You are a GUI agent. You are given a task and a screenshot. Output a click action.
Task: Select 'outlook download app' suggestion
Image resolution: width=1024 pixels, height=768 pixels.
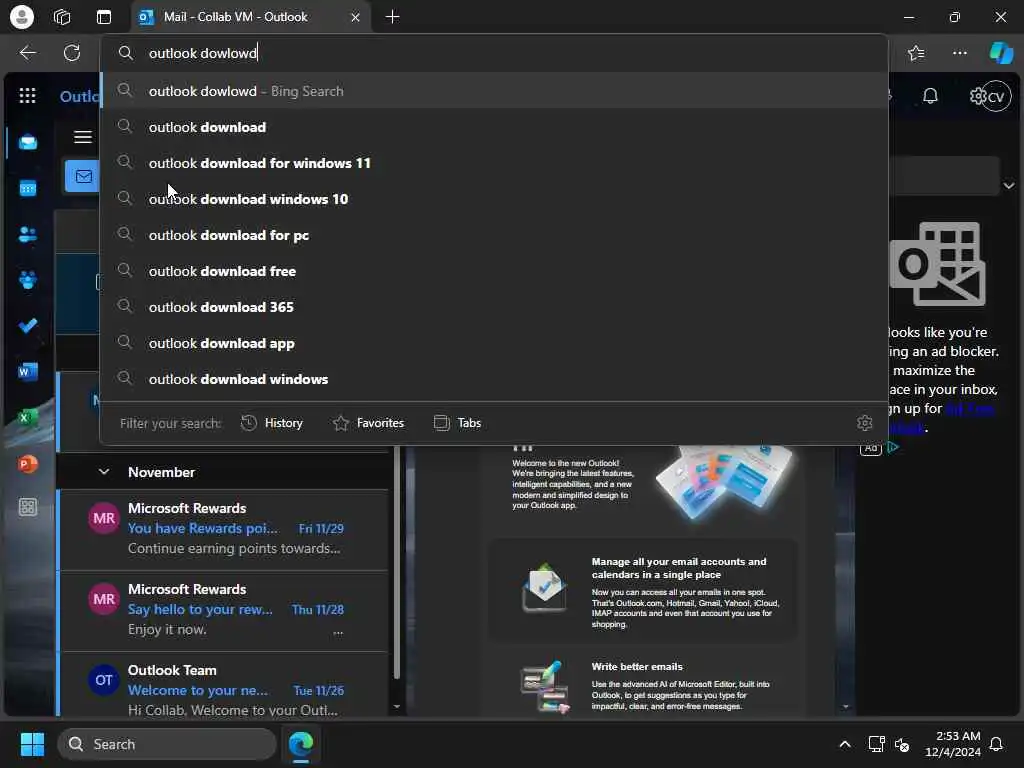pyautogui.click(x=494, y=343)
